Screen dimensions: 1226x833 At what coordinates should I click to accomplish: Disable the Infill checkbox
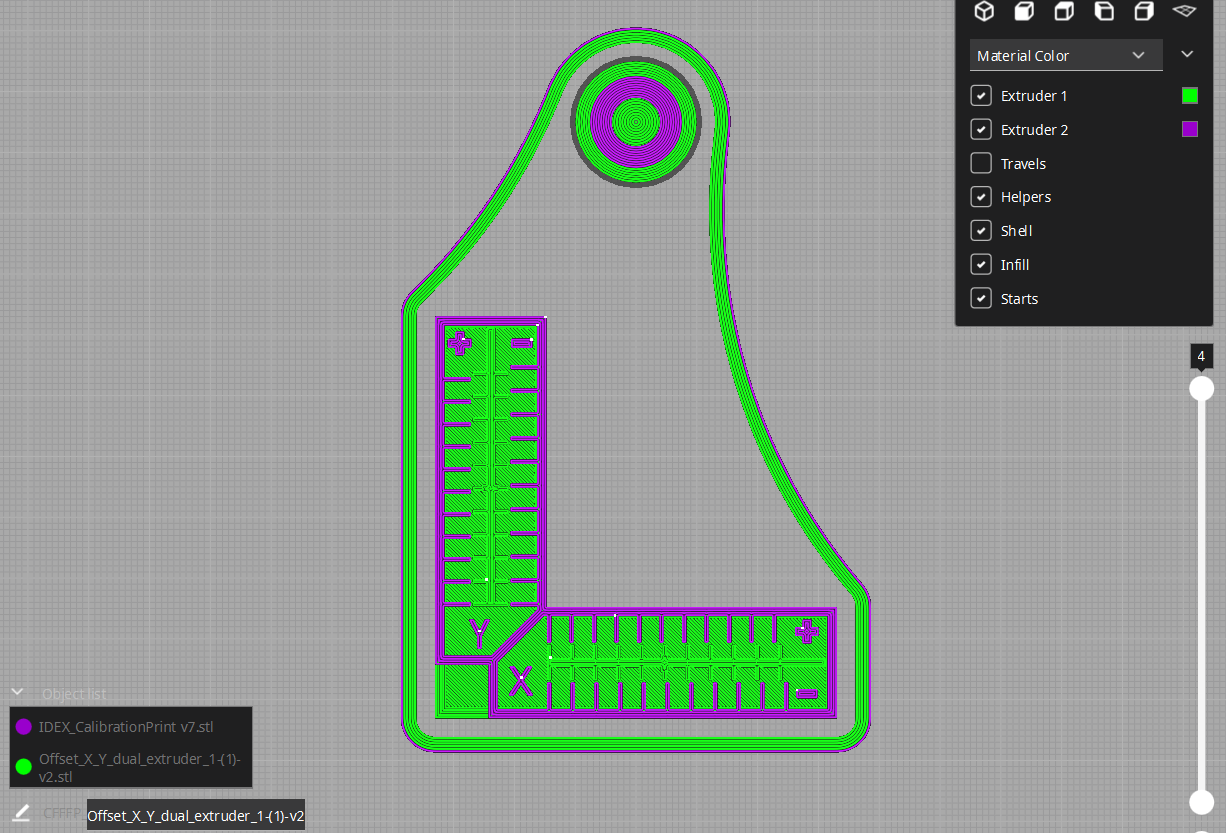[981, 264]
